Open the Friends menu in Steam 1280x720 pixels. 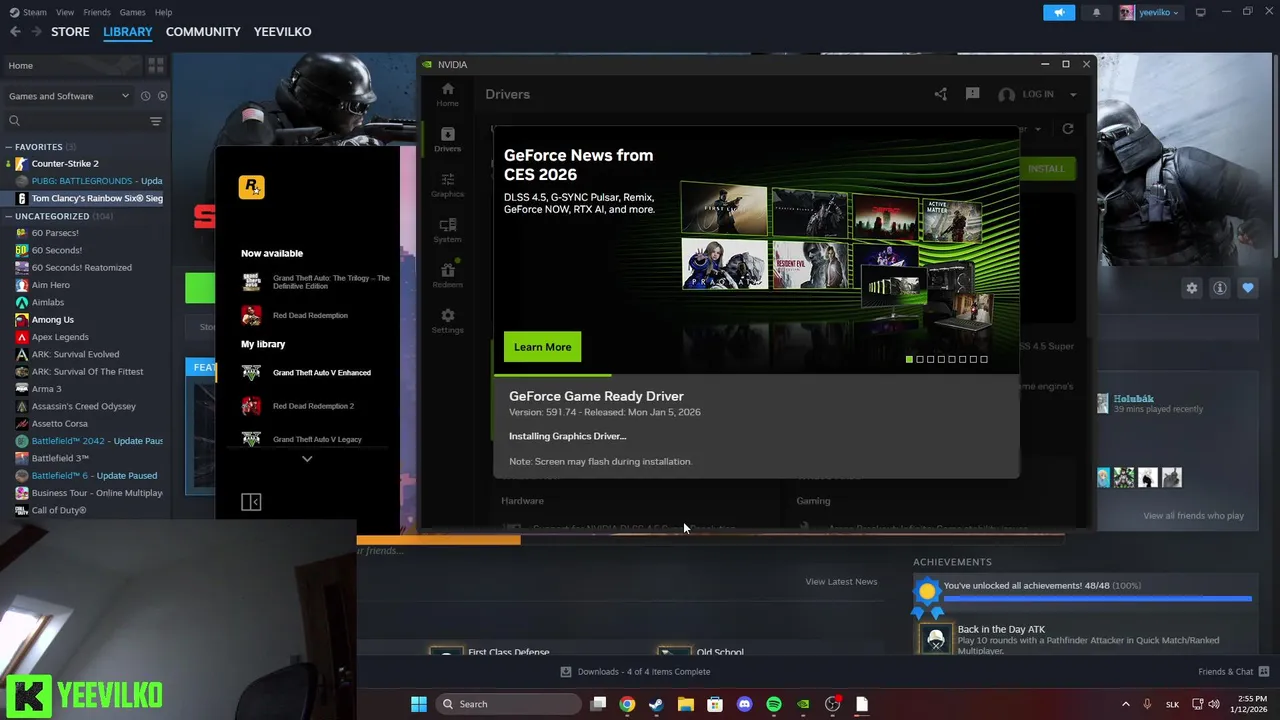tap(97, 12)
